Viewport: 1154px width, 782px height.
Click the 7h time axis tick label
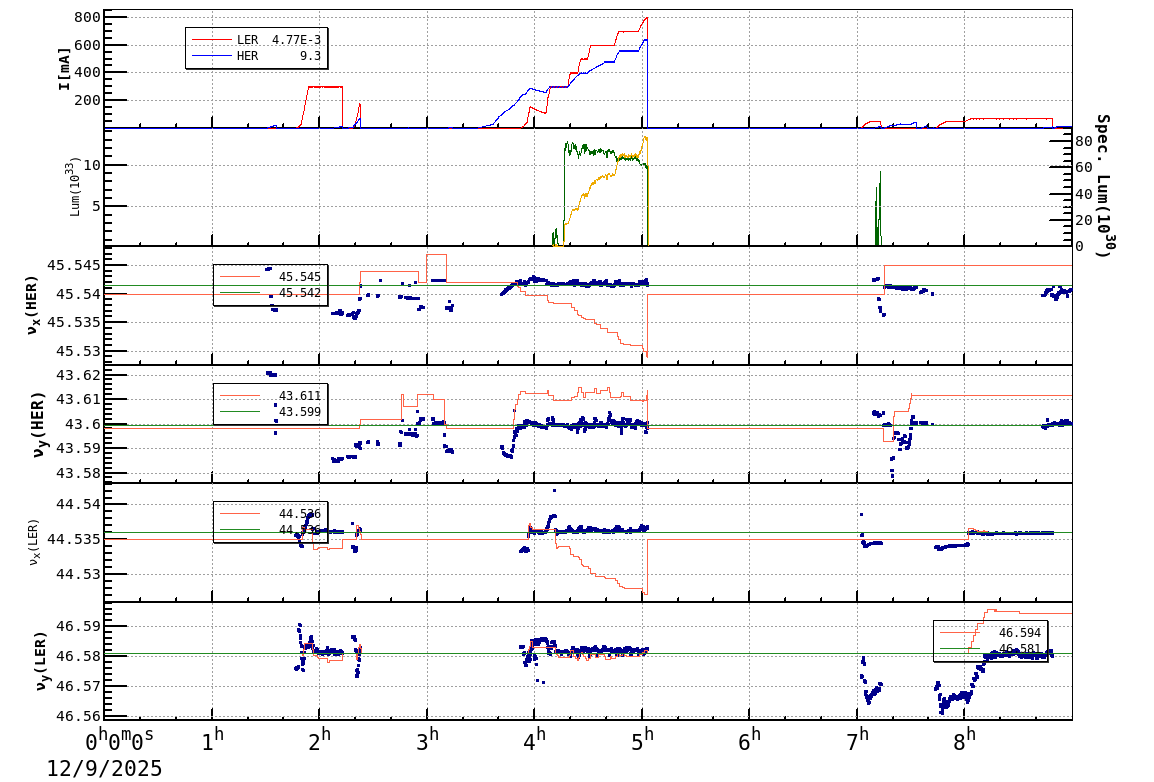pos(857,743)
